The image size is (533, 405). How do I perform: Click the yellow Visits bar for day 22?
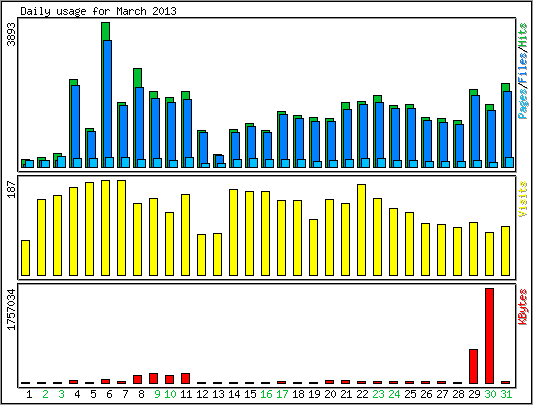pyautogui.click(x=361, y=230)
